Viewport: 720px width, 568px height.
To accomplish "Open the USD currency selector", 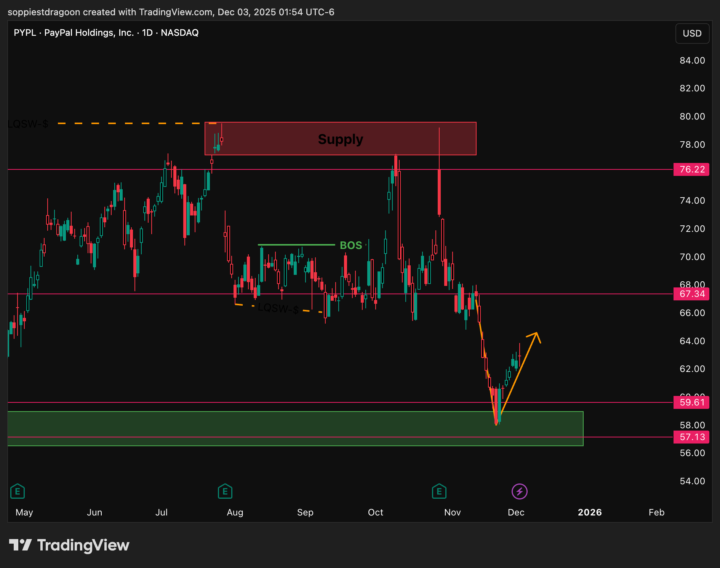I will (x=692, y=34).
